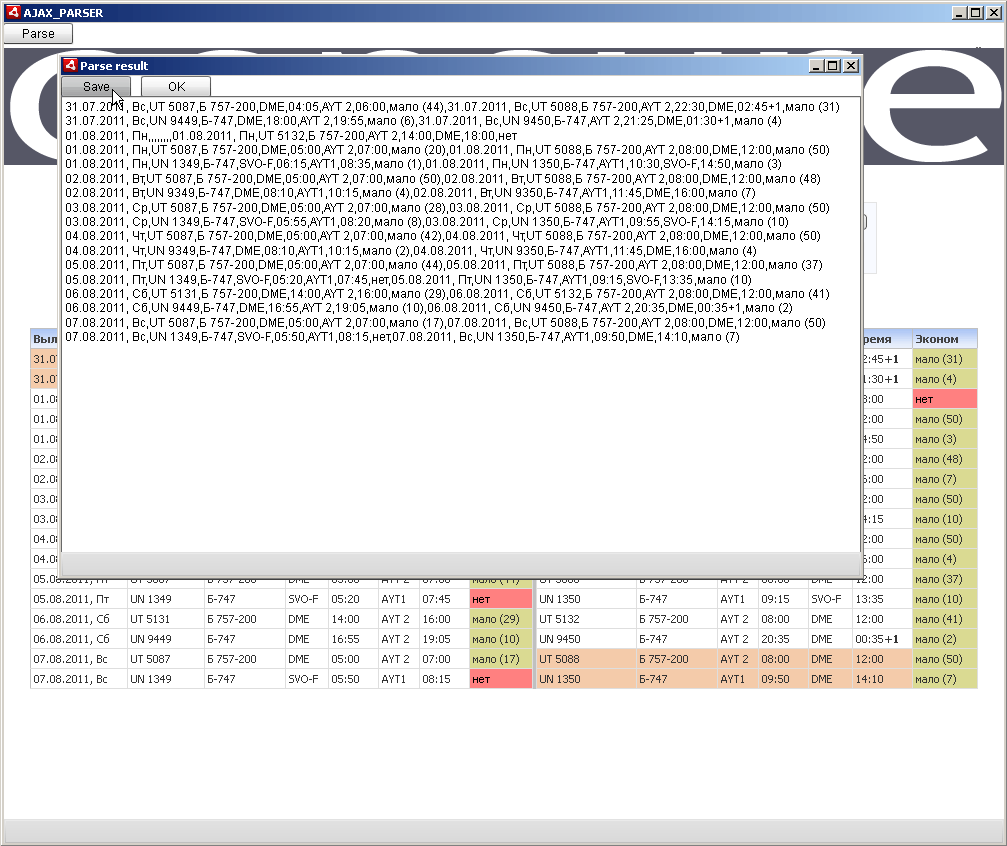The image size is (1007, 846).
Task: Select the мало (2) cell
Action: pos(945,639)
